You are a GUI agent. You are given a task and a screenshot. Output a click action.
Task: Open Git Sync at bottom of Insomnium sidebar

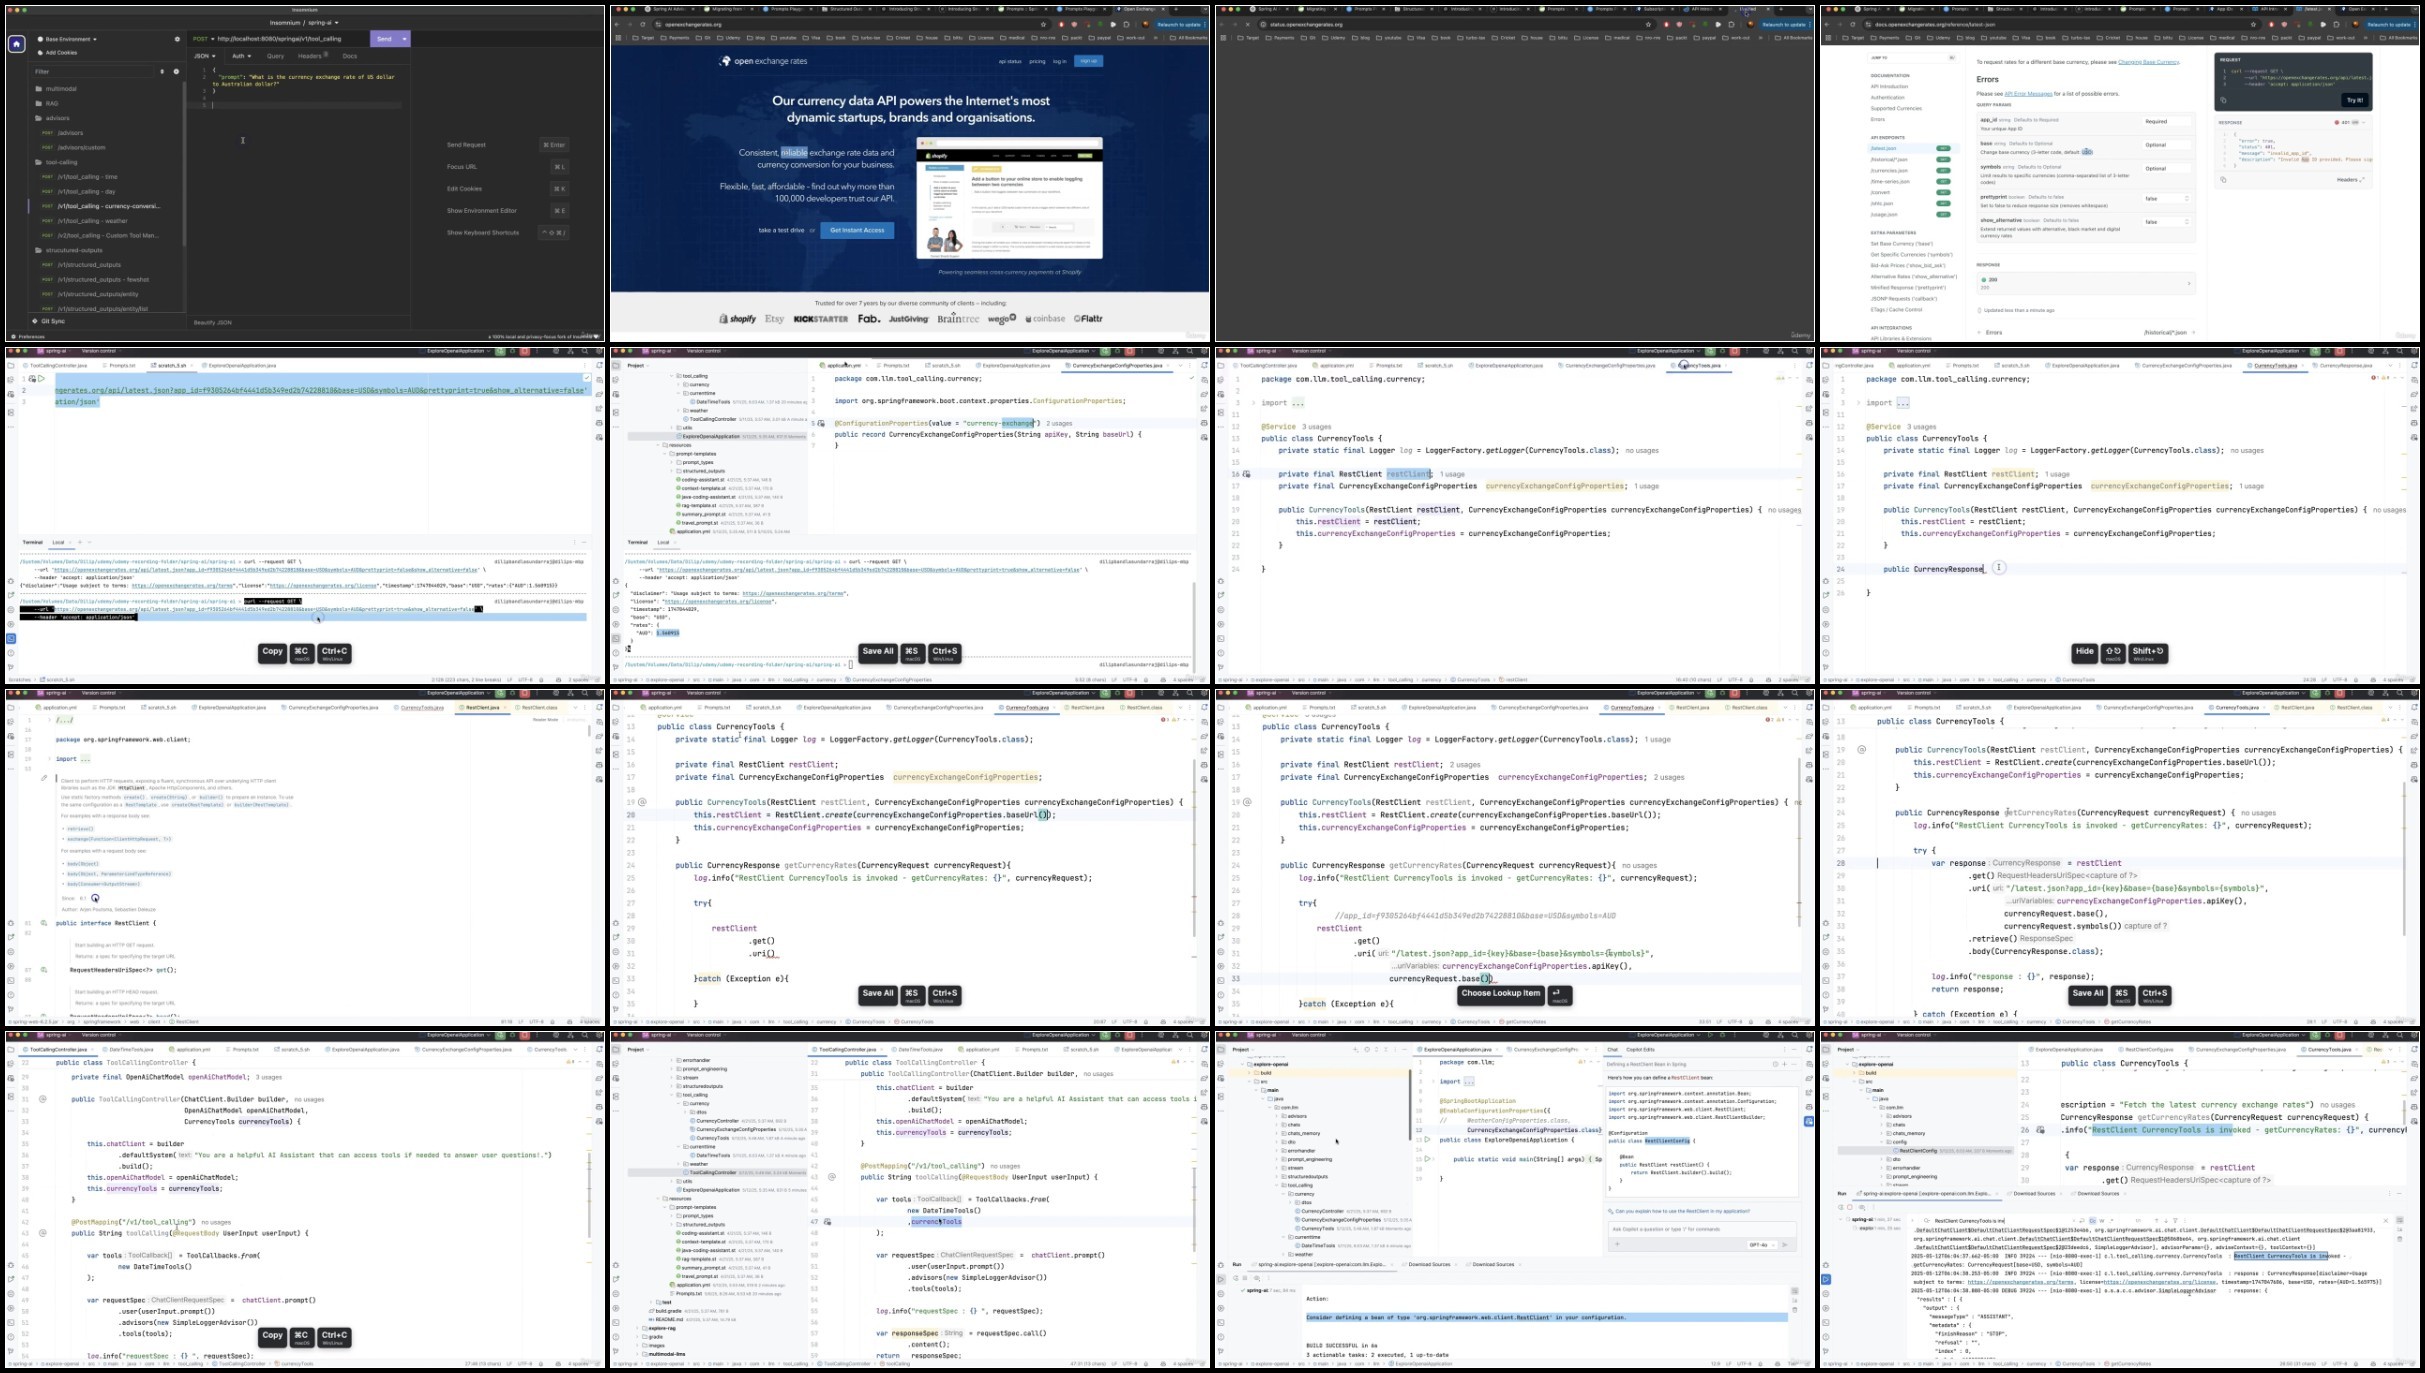click(x=48, y=321)
